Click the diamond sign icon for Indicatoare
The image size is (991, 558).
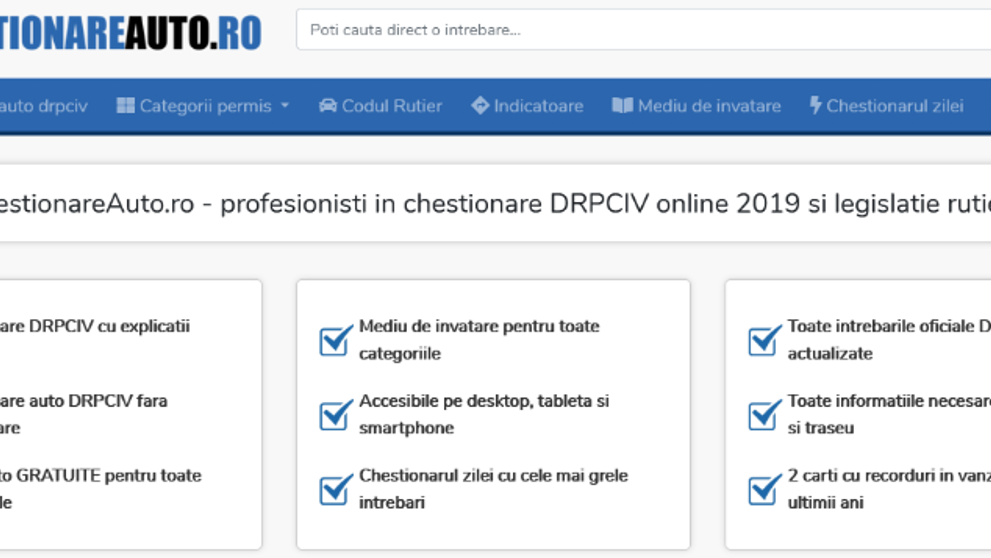coord(480,106)
